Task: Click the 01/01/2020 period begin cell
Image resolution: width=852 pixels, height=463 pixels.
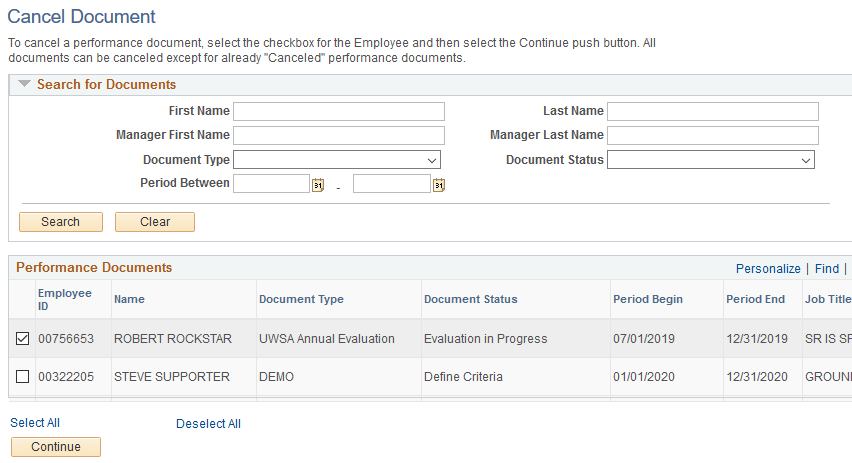Action: [x=644, y=377]
